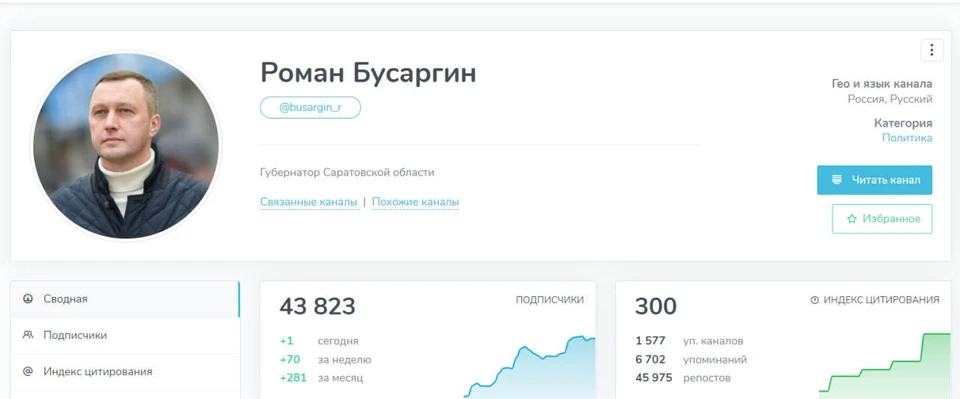Click the Россия, Русский value
The height and width of the screenshot is (399, 960).
890,99
